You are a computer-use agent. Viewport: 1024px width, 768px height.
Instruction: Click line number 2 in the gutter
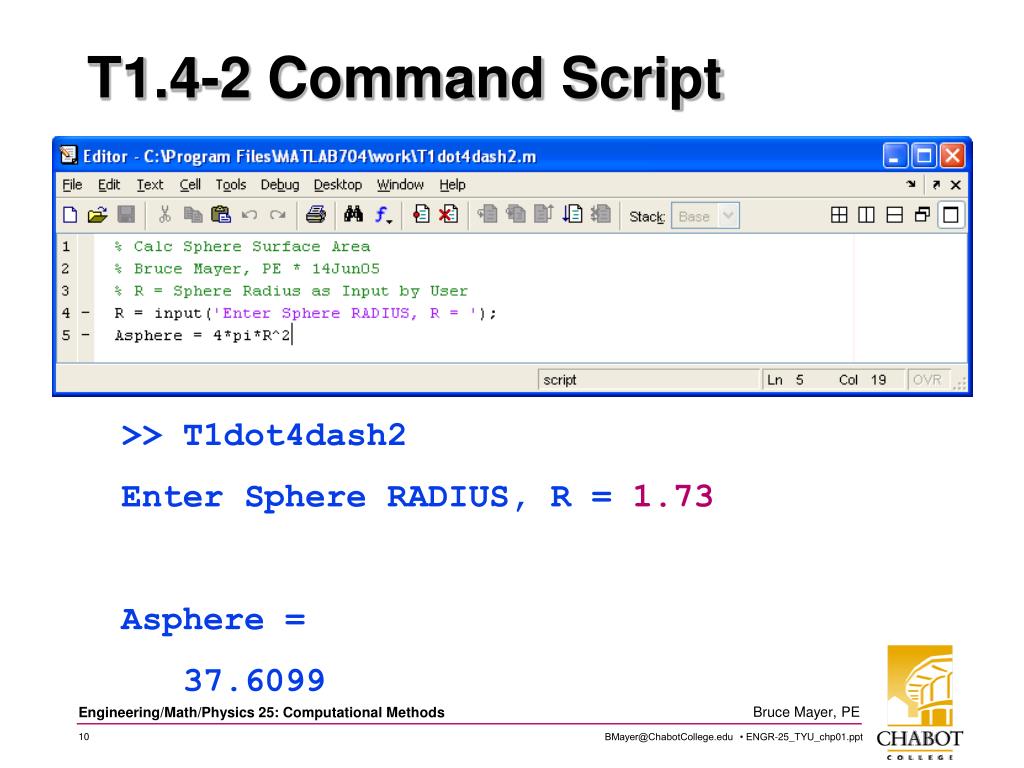[x=66, y=269]
